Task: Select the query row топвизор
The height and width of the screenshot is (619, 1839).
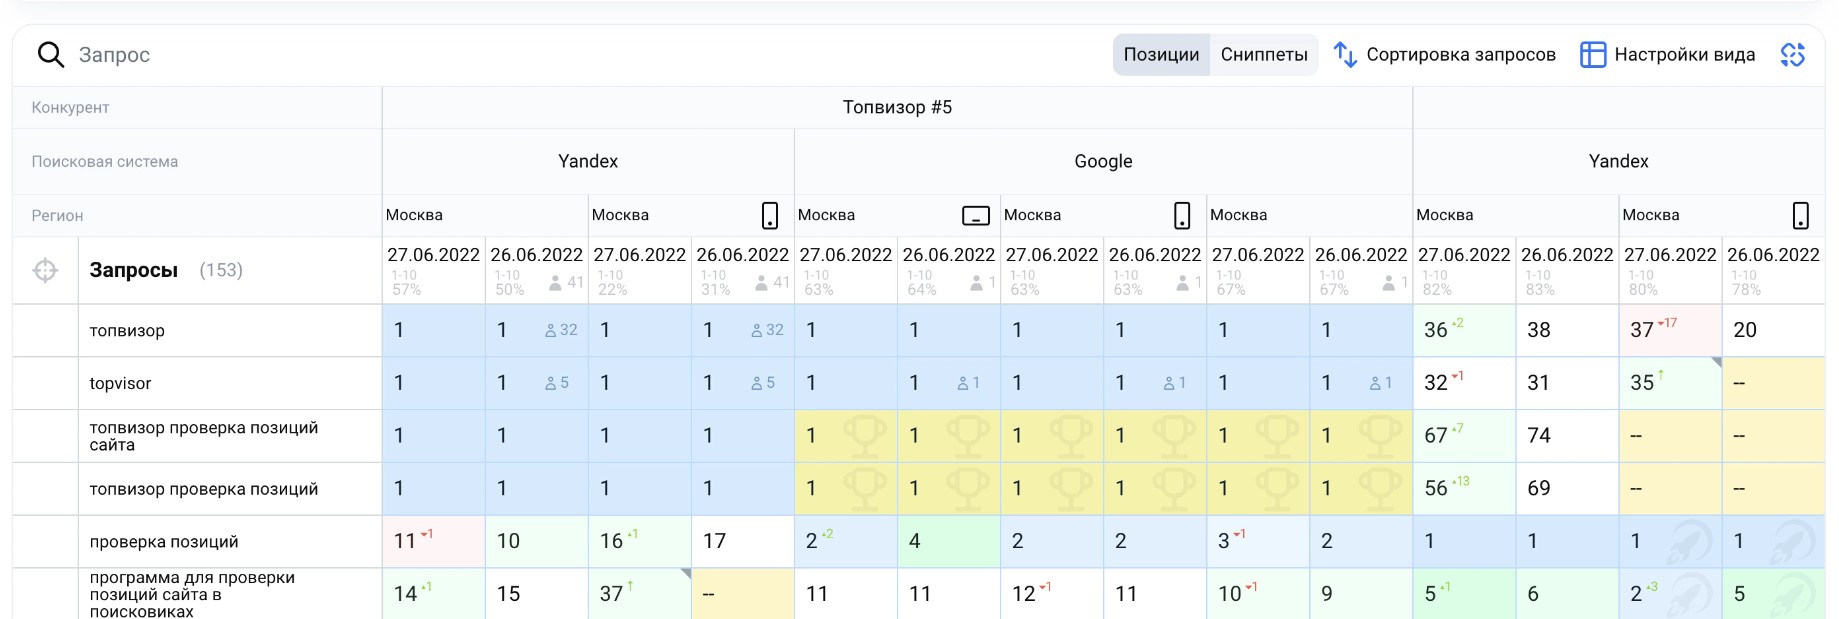Action: [x=127, y=331]
